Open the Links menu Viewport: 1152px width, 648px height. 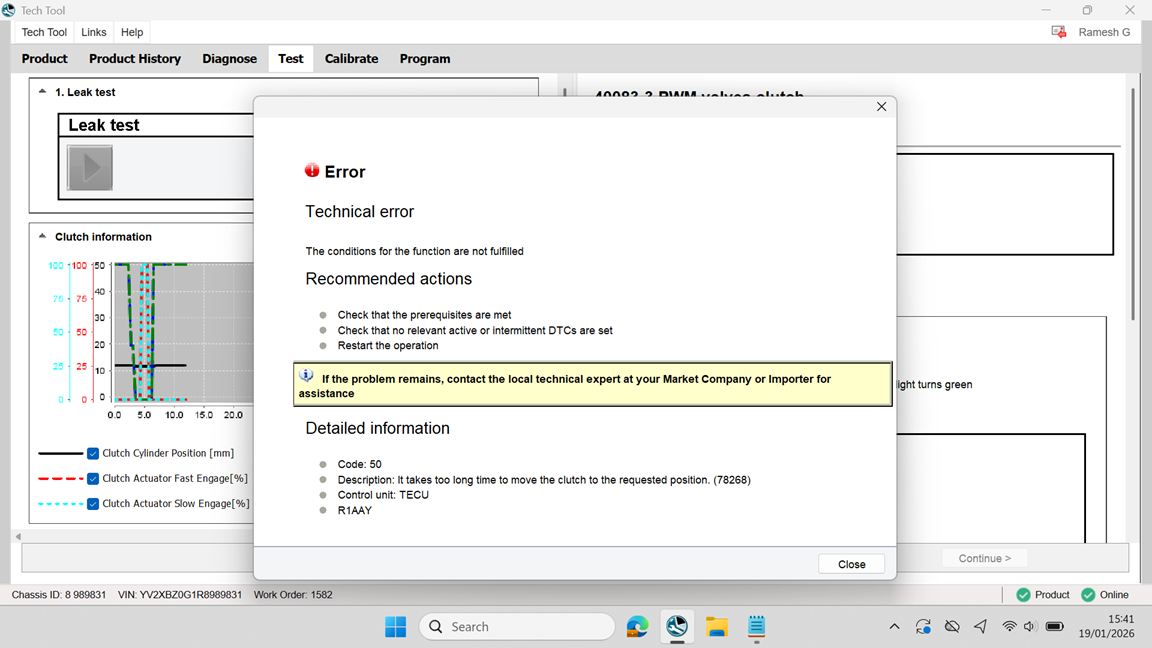tap(93, 32)
